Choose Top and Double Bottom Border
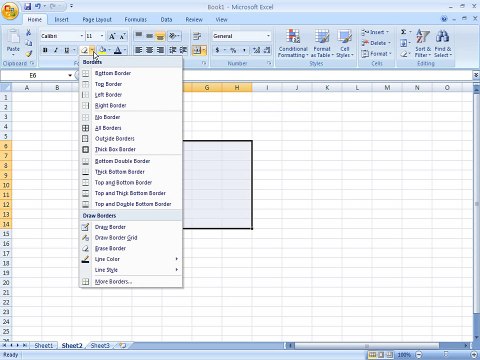Viewport: 480px width, 360px height. pyautogui.click(x=131, y=204)
